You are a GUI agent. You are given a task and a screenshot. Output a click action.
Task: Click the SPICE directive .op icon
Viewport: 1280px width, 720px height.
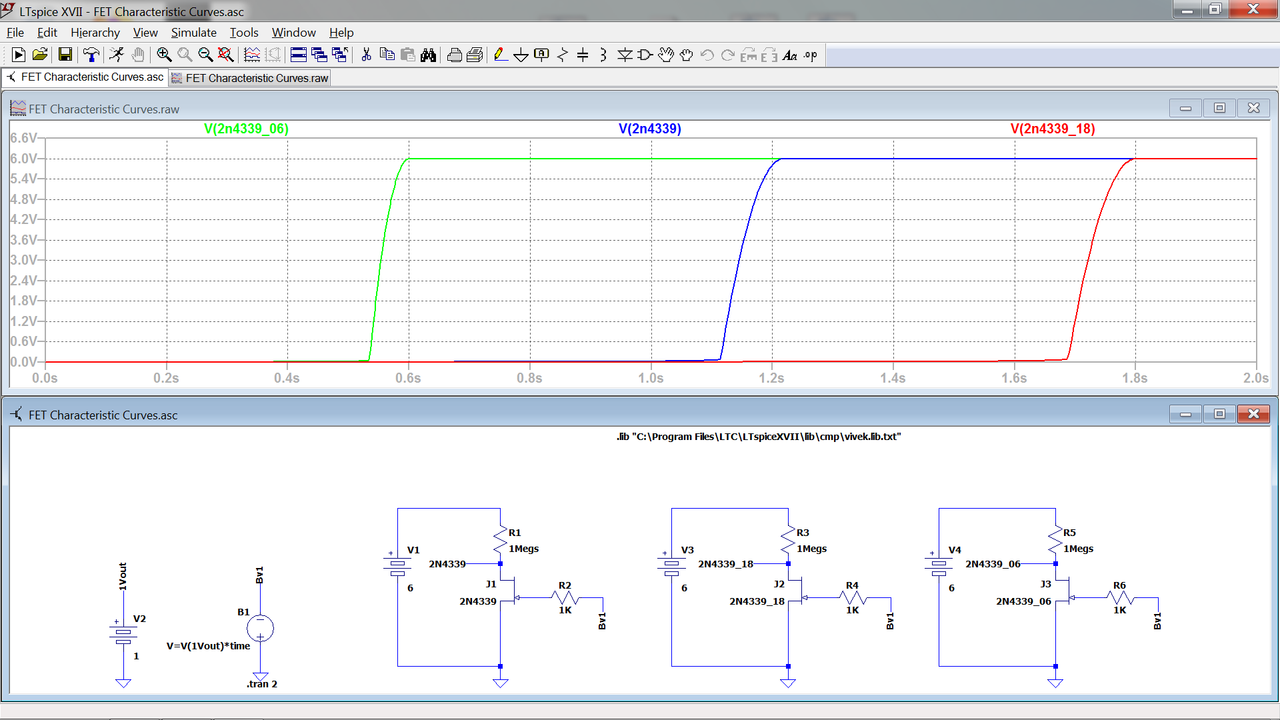click(x=810, y=55)
